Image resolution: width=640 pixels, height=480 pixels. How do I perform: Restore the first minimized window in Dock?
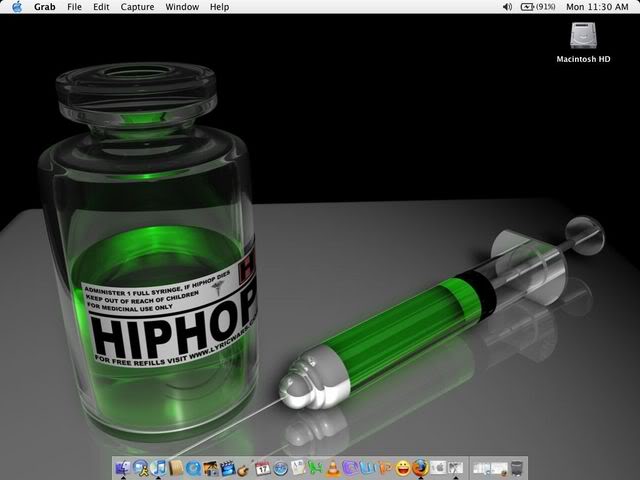click(x=482, y=469)
